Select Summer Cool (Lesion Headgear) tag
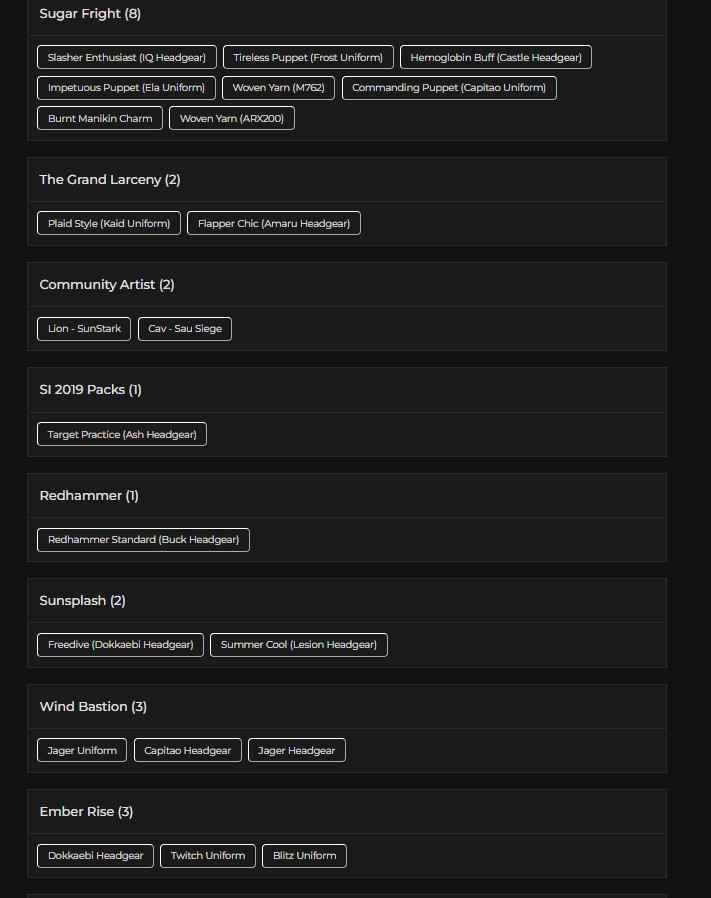Viewport: 711px width, 898px height. [x=299, y=645]
